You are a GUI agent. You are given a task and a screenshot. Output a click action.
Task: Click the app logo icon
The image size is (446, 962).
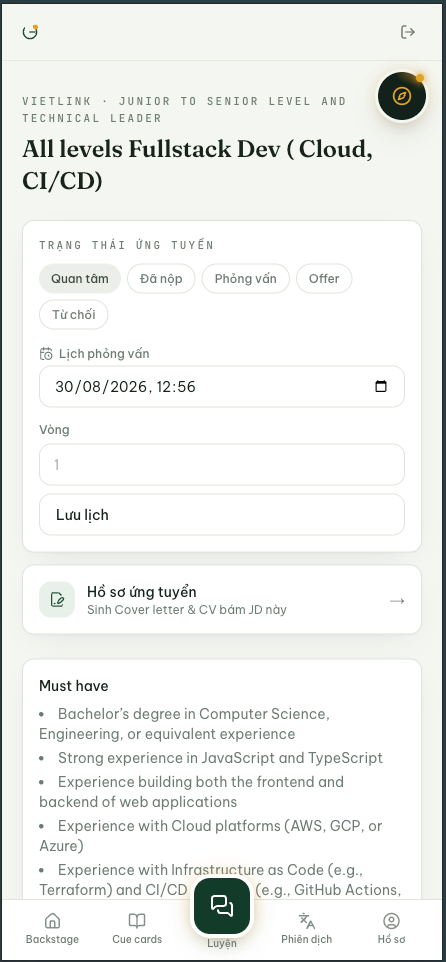click(30, 32)
